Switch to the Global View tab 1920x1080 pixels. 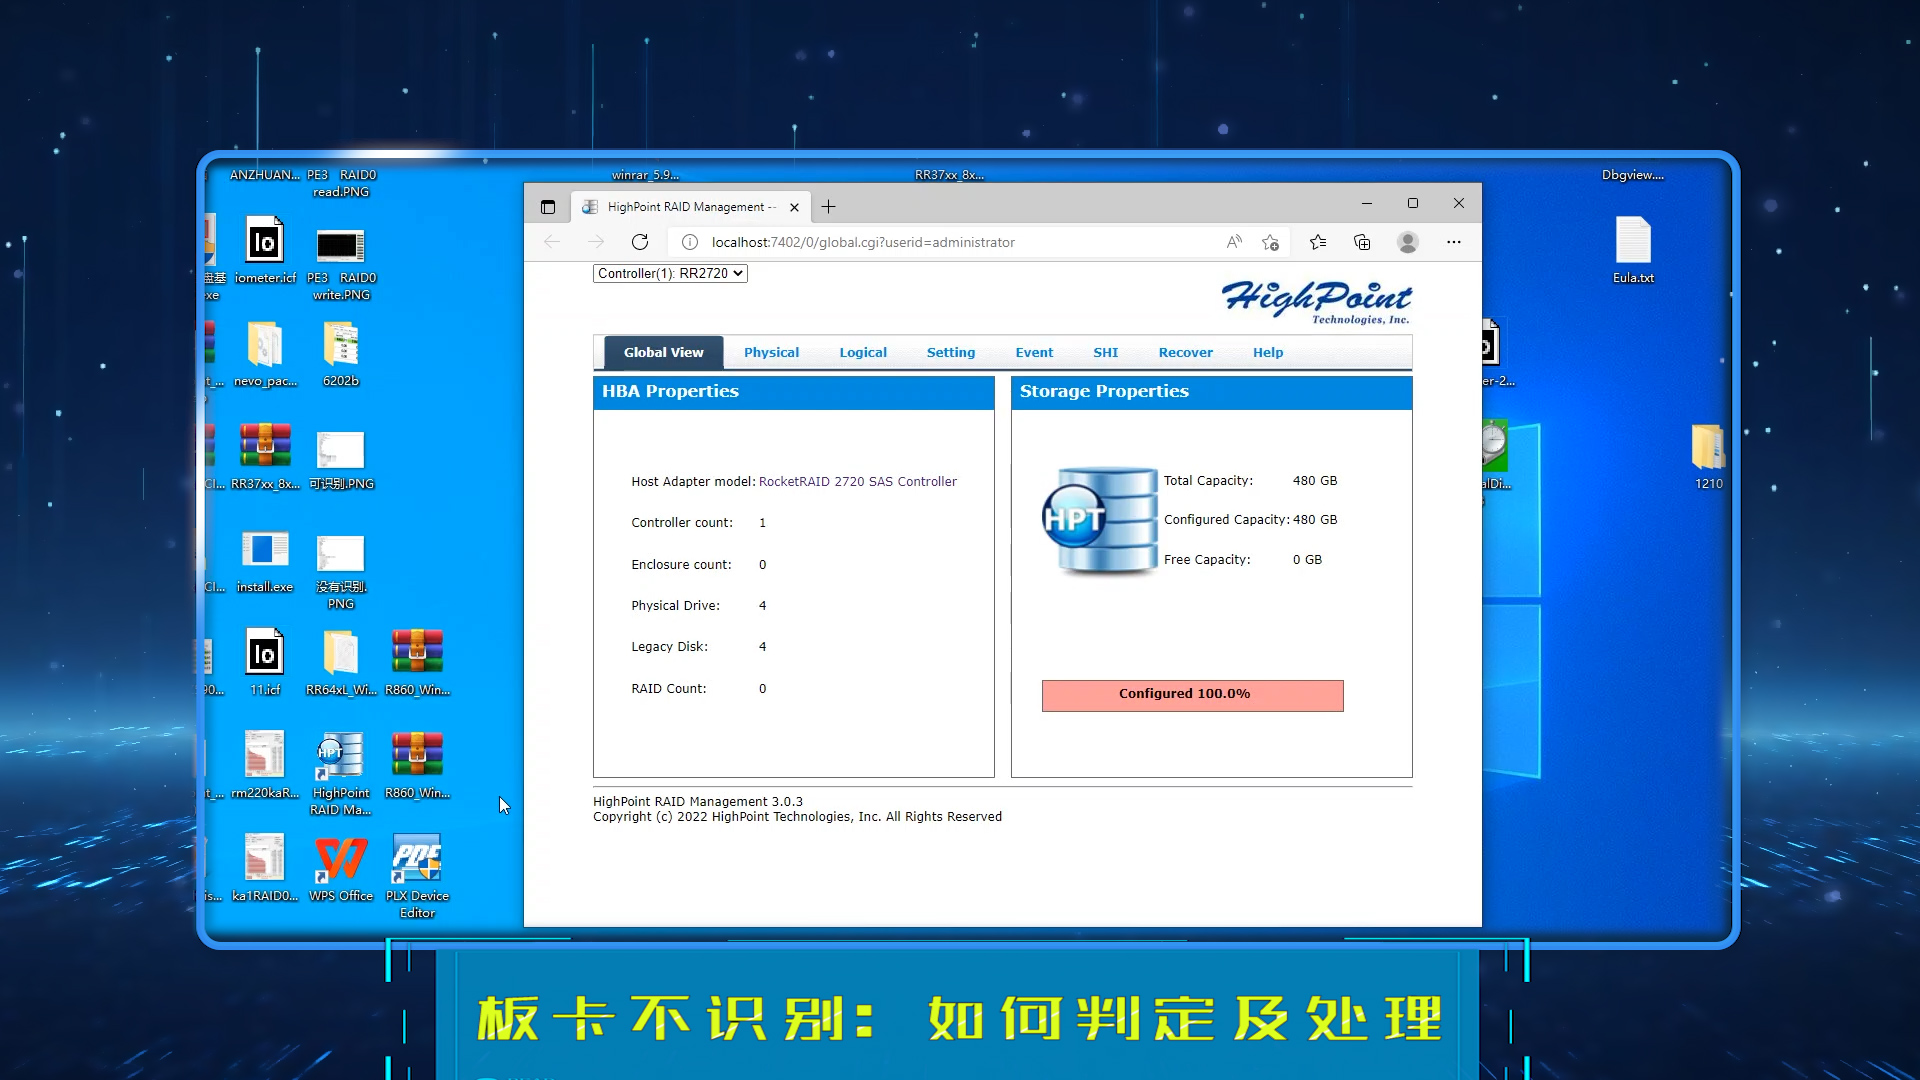pos(663,352)
